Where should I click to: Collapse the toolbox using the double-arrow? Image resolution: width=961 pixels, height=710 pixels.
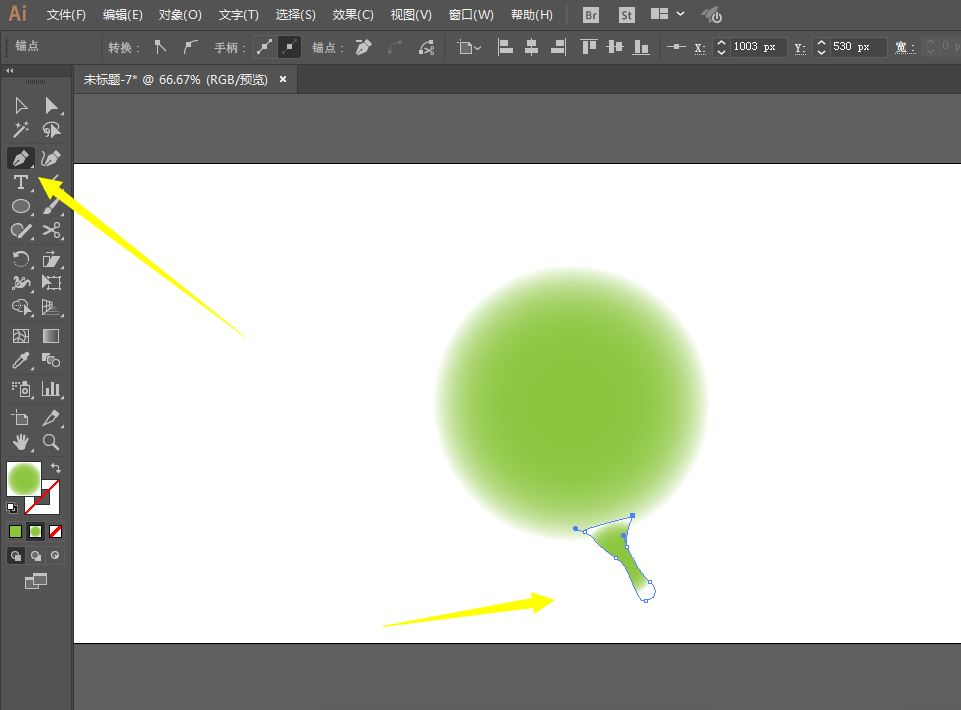click(10, 71)
